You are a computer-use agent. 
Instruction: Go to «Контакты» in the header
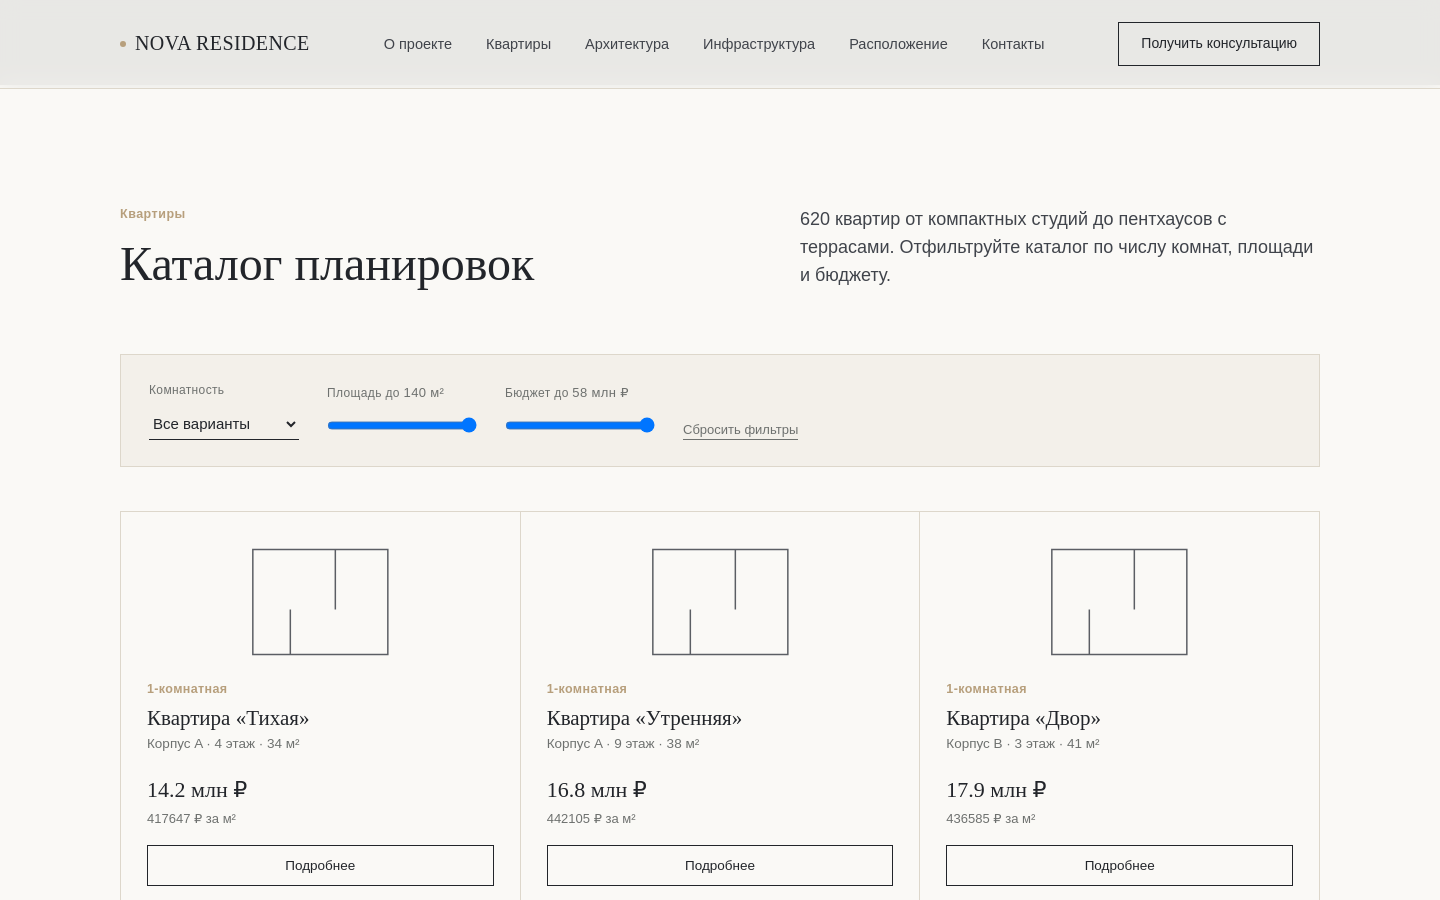[1013, 44]
